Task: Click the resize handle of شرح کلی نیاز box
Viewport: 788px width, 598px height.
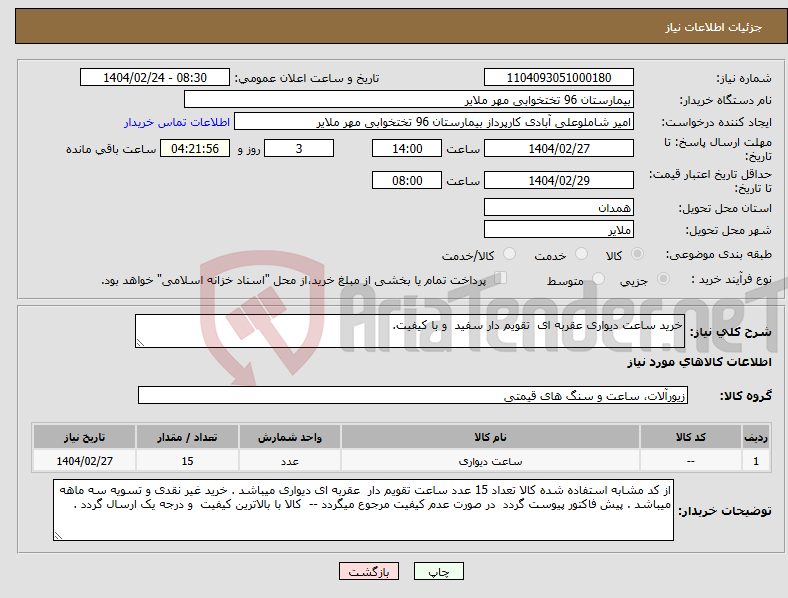Action: tap(140, 343)
